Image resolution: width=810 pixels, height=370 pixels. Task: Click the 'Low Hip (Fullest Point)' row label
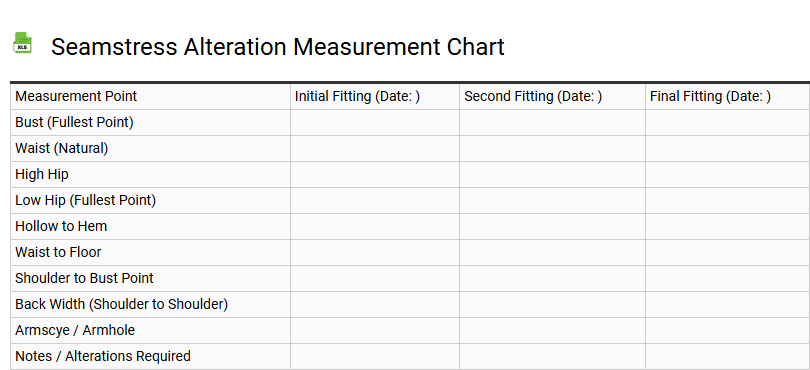(x=85, y=200)
